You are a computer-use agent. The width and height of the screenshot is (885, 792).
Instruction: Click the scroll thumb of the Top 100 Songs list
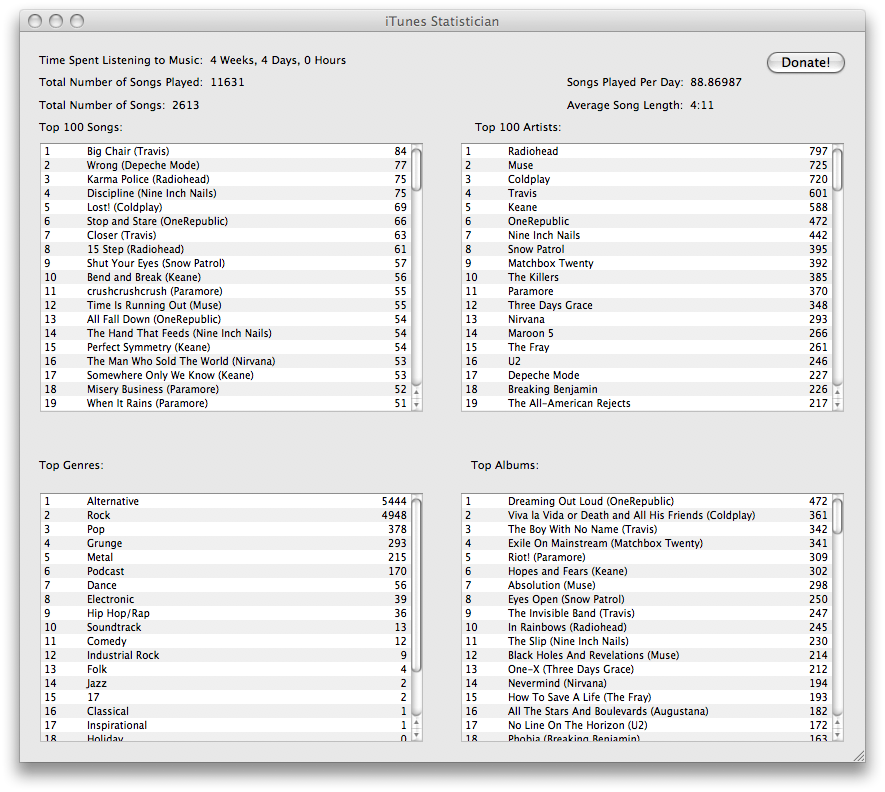tap(417, 169)
